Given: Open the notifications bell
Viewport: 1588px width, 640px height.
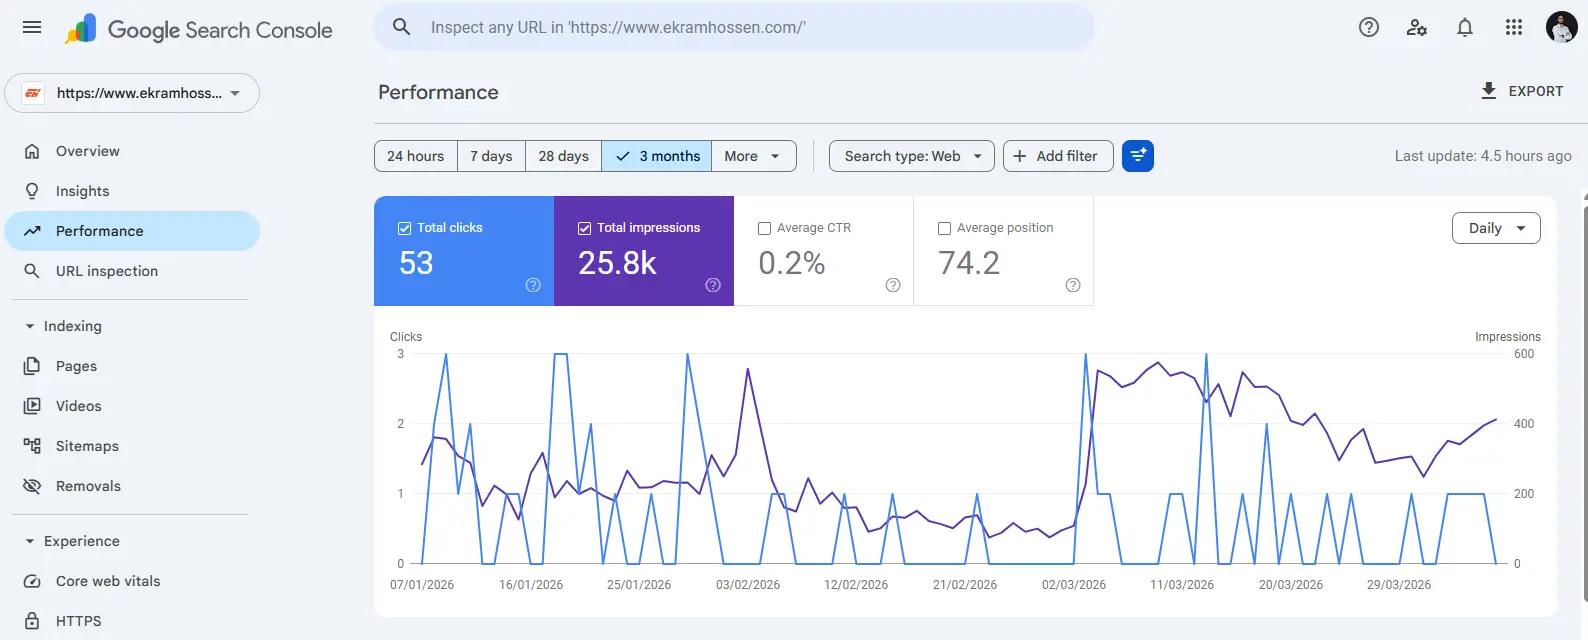Looking at the screenshot, I should [1465, 28].
